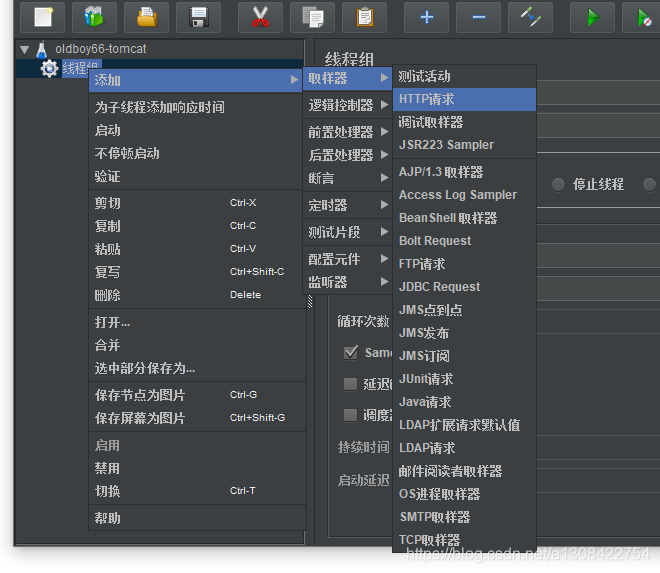
Task: Choose JSR223 Sampler menu entry
Action: click(x=464, y=145)
